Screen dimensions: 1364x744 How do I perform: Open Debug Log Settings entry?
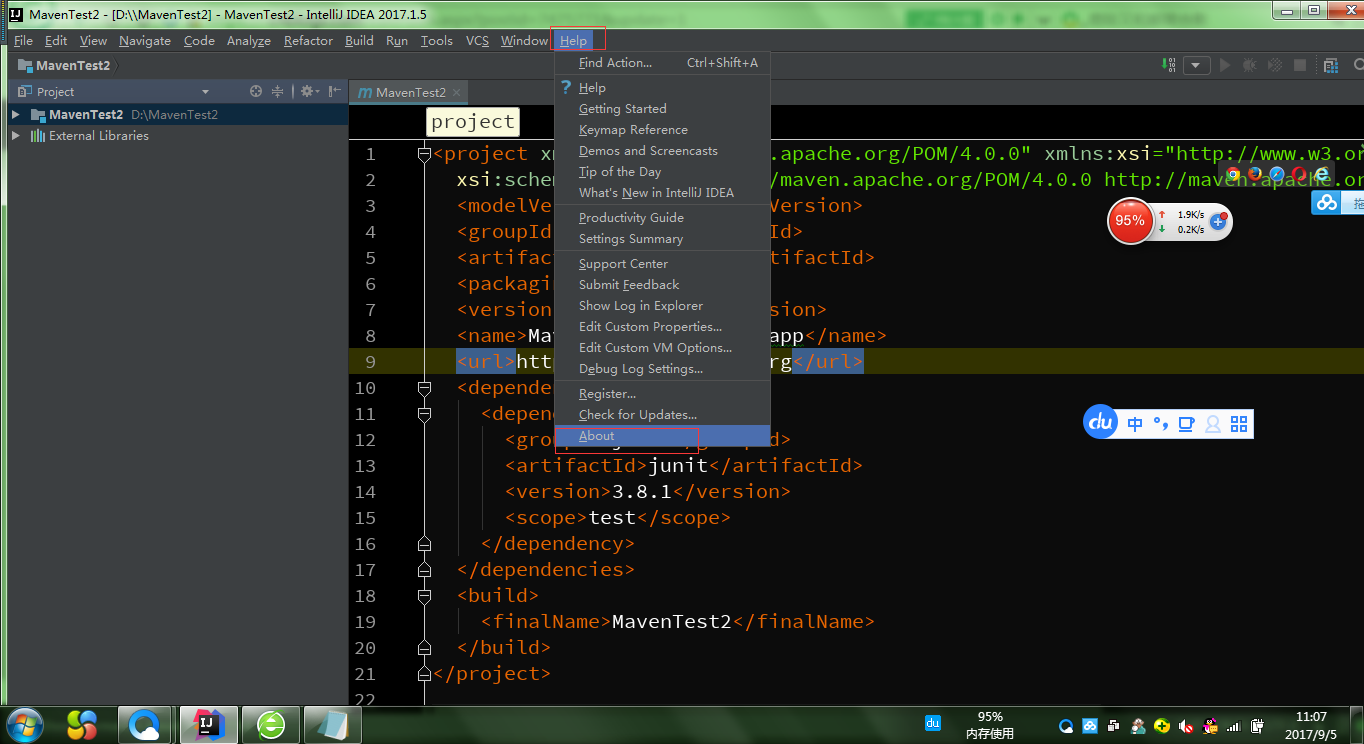point(662,369)
